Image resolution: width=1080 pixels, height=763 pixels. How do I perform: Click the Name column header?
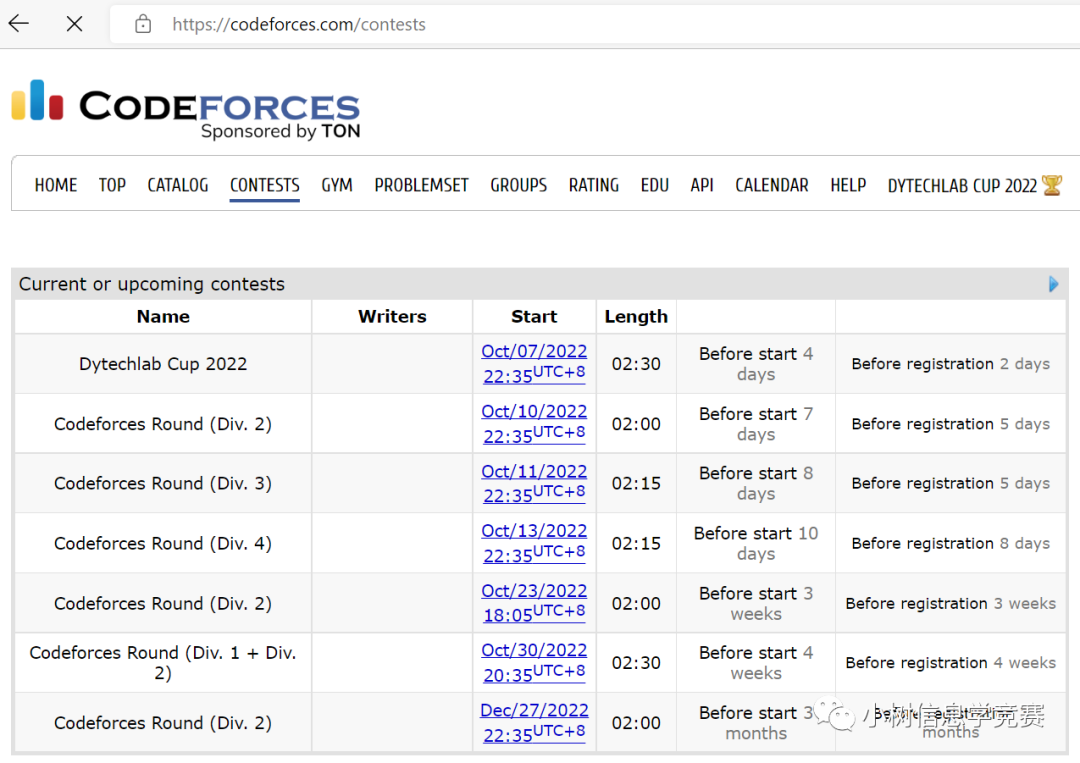tap(163, 317)
